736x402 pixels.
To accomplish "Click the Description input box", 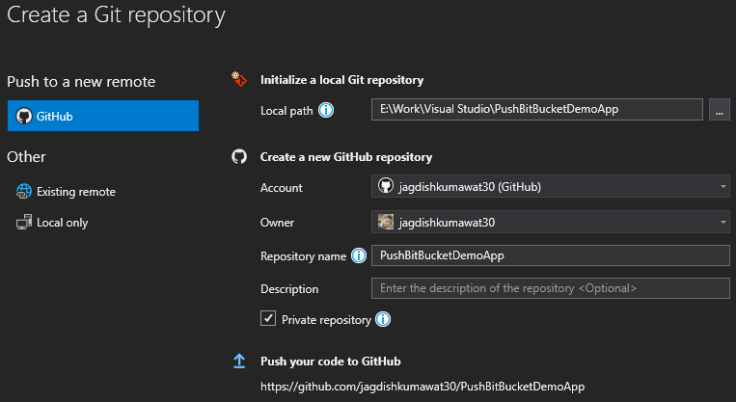I will click(x=550, y=289).
